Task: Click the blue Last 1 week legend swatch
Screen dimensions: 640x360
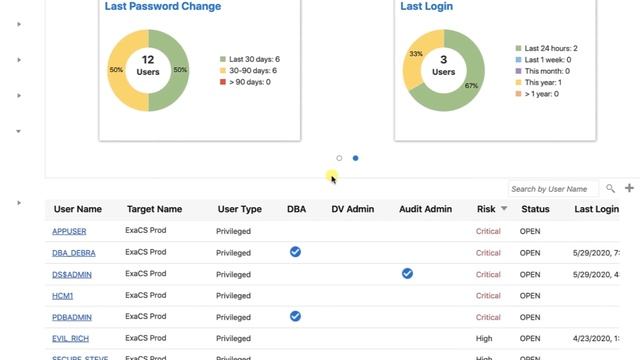Action: (x=518, y=60)
